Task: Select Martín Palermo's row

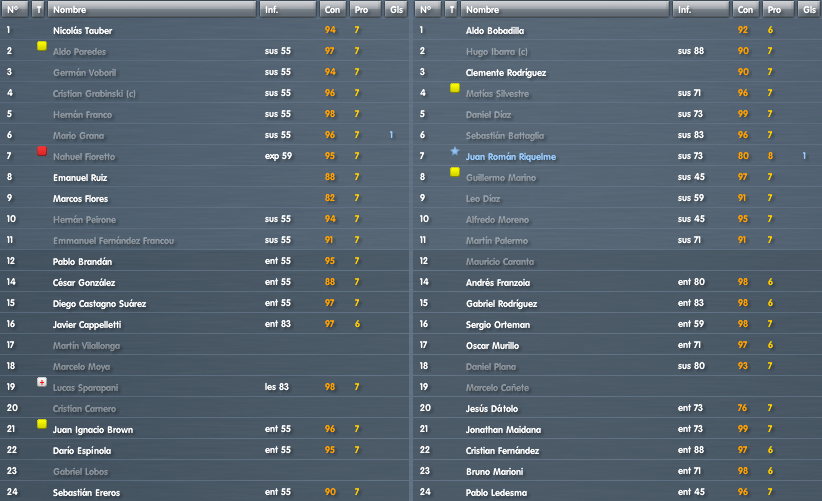Action: (618, 240)
